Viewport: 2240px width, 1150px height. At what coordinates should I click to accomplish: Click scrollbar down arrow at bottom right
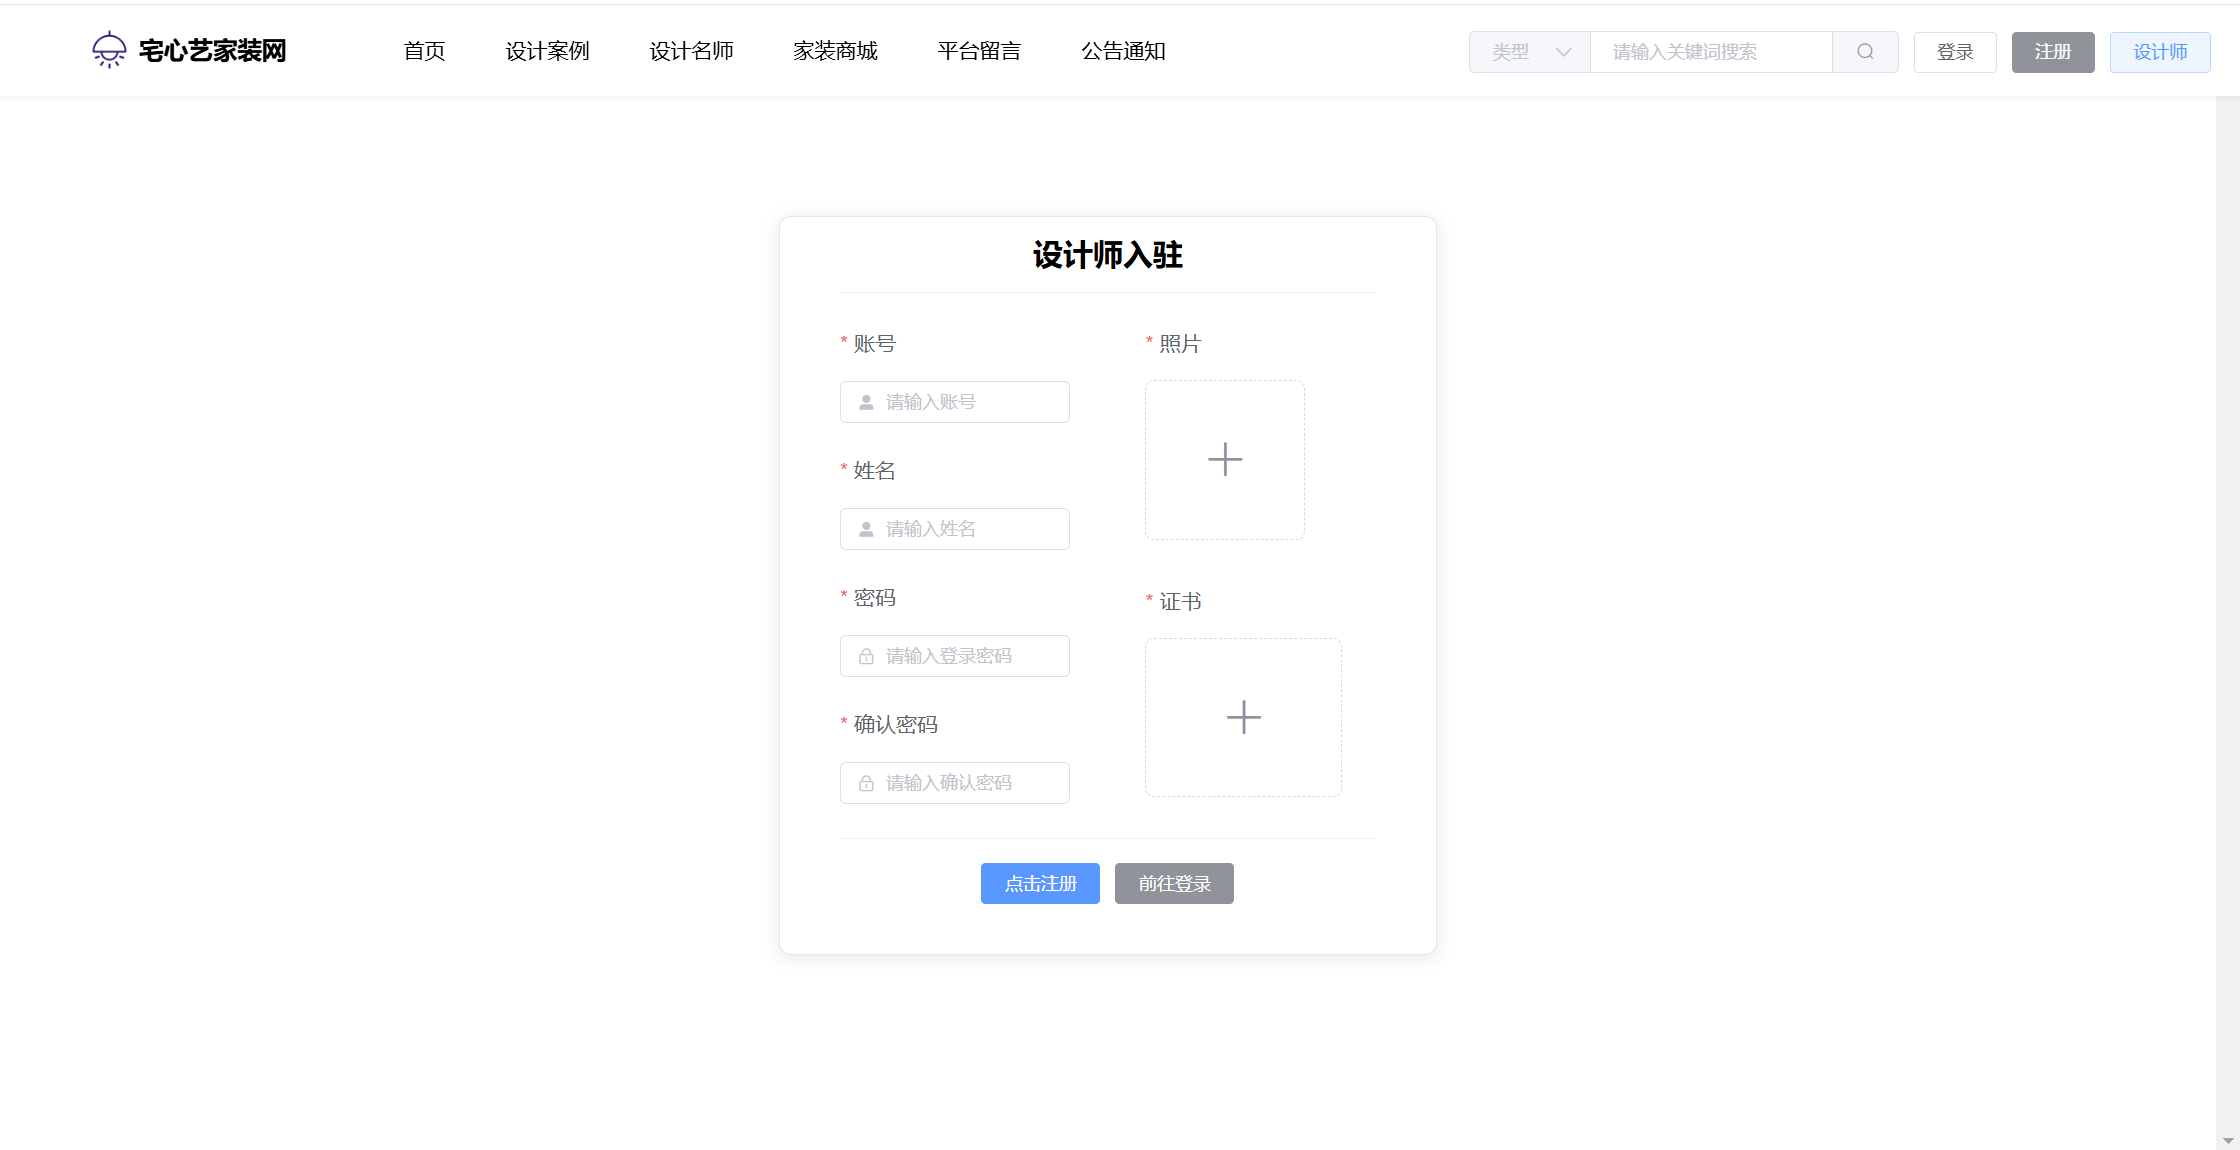click(x=2228, y=1141)
